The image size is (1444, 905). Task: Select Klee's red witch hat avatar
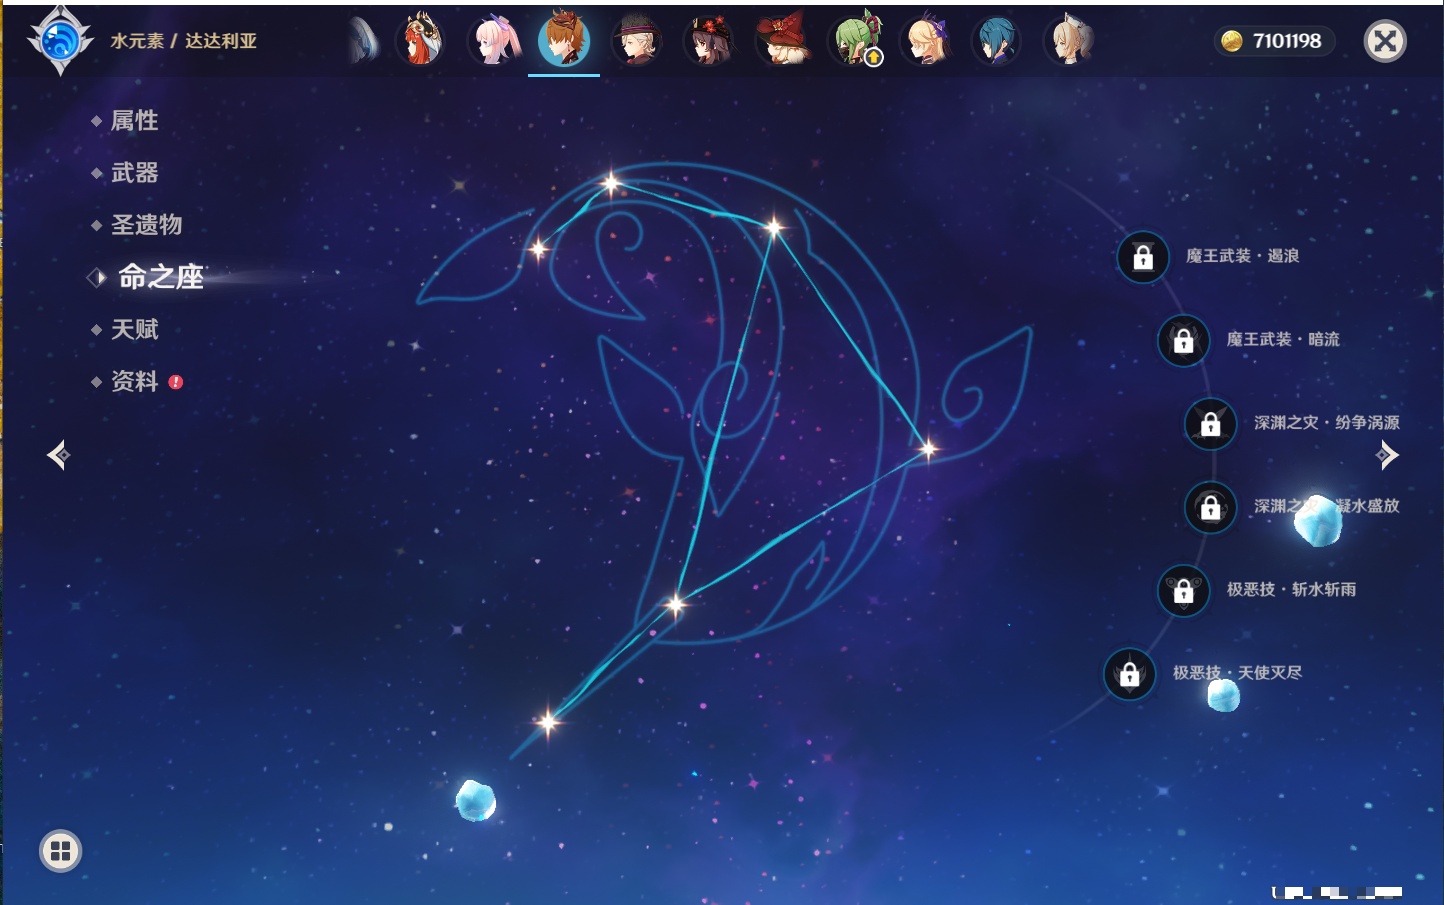click(x=781, y=41)
